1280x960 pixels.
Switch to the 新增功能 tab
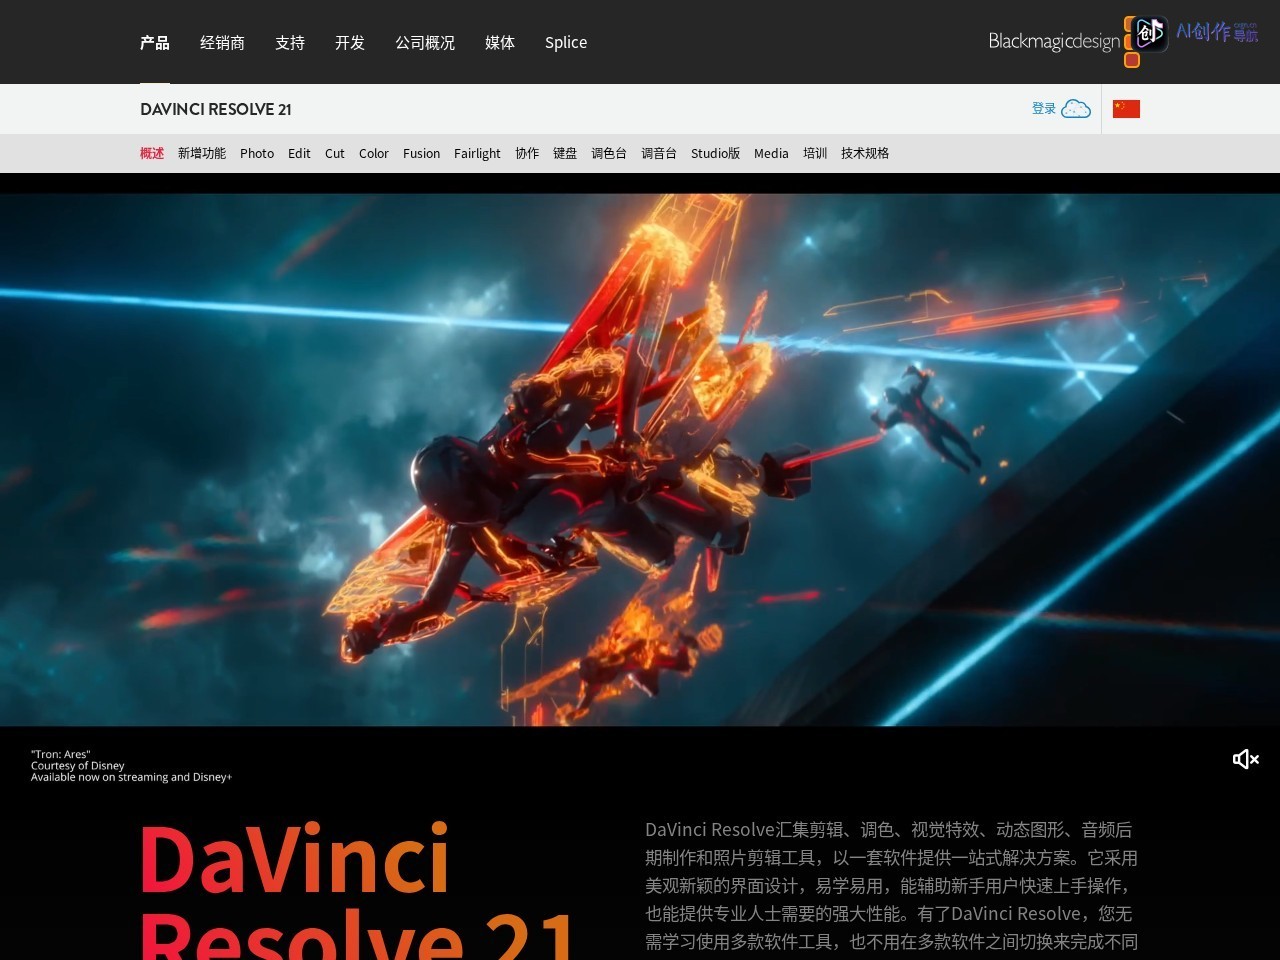[x=202, y=153]
